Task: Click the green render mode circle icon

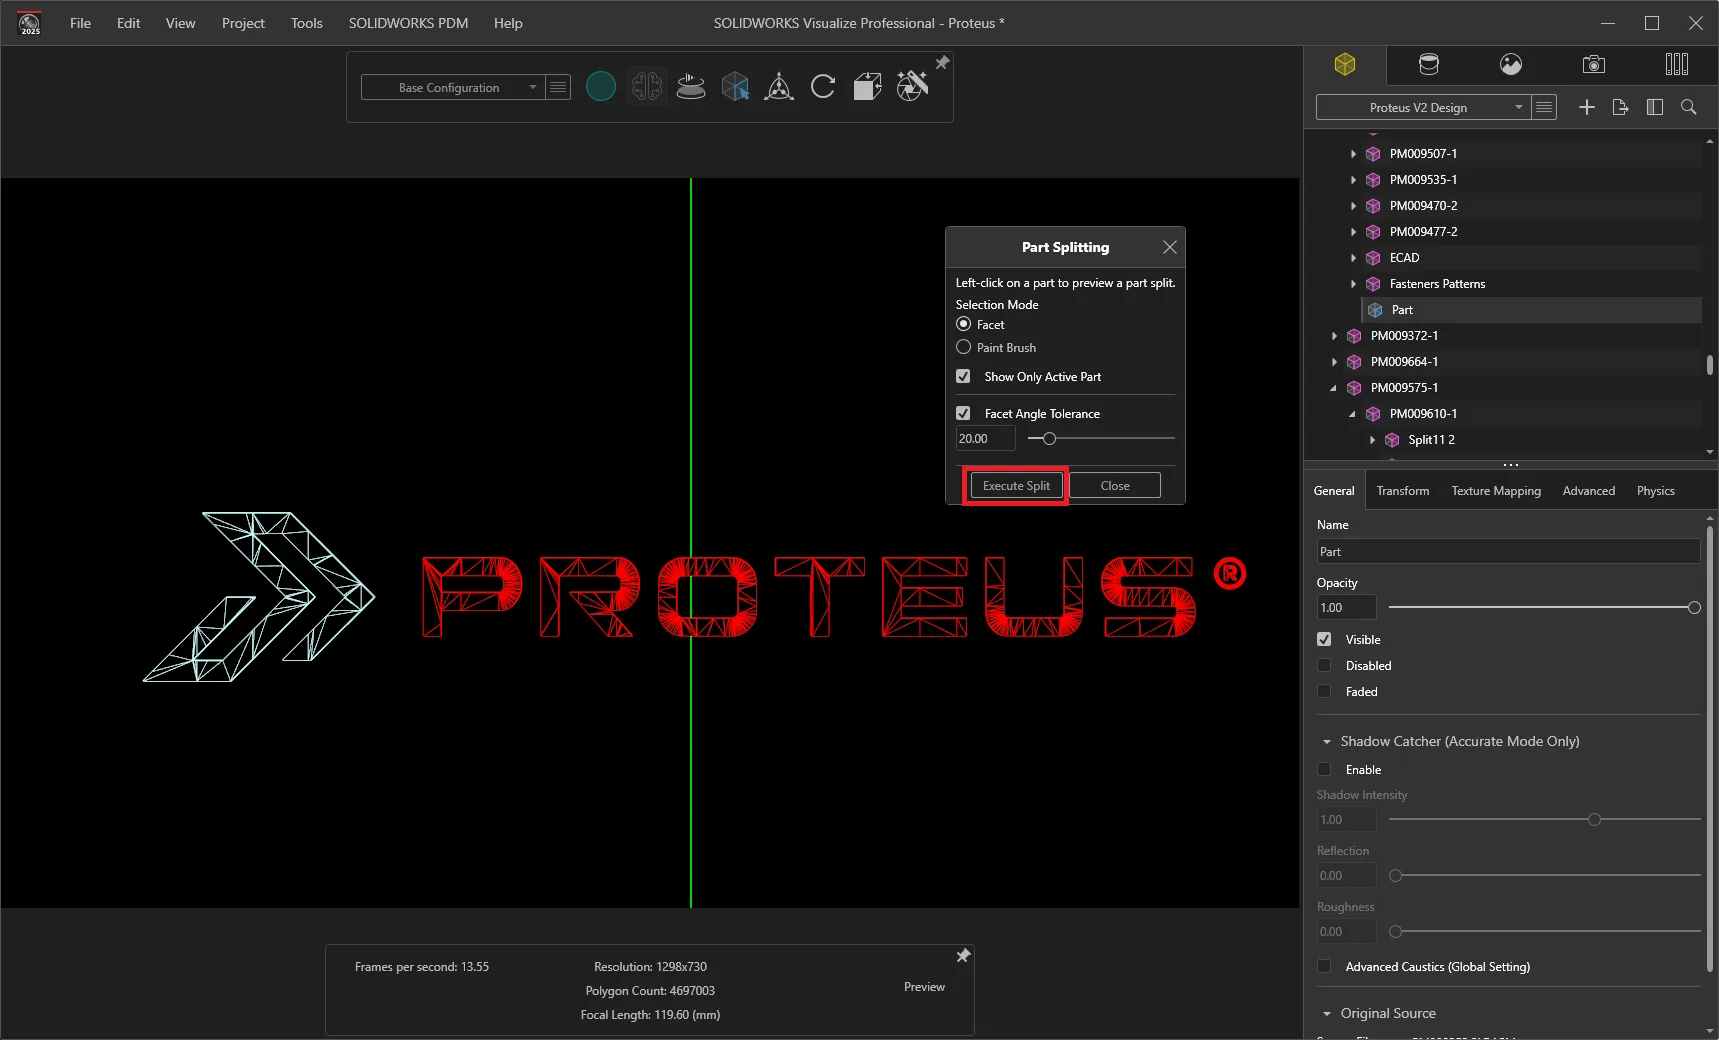Action: tap(600, 87)
